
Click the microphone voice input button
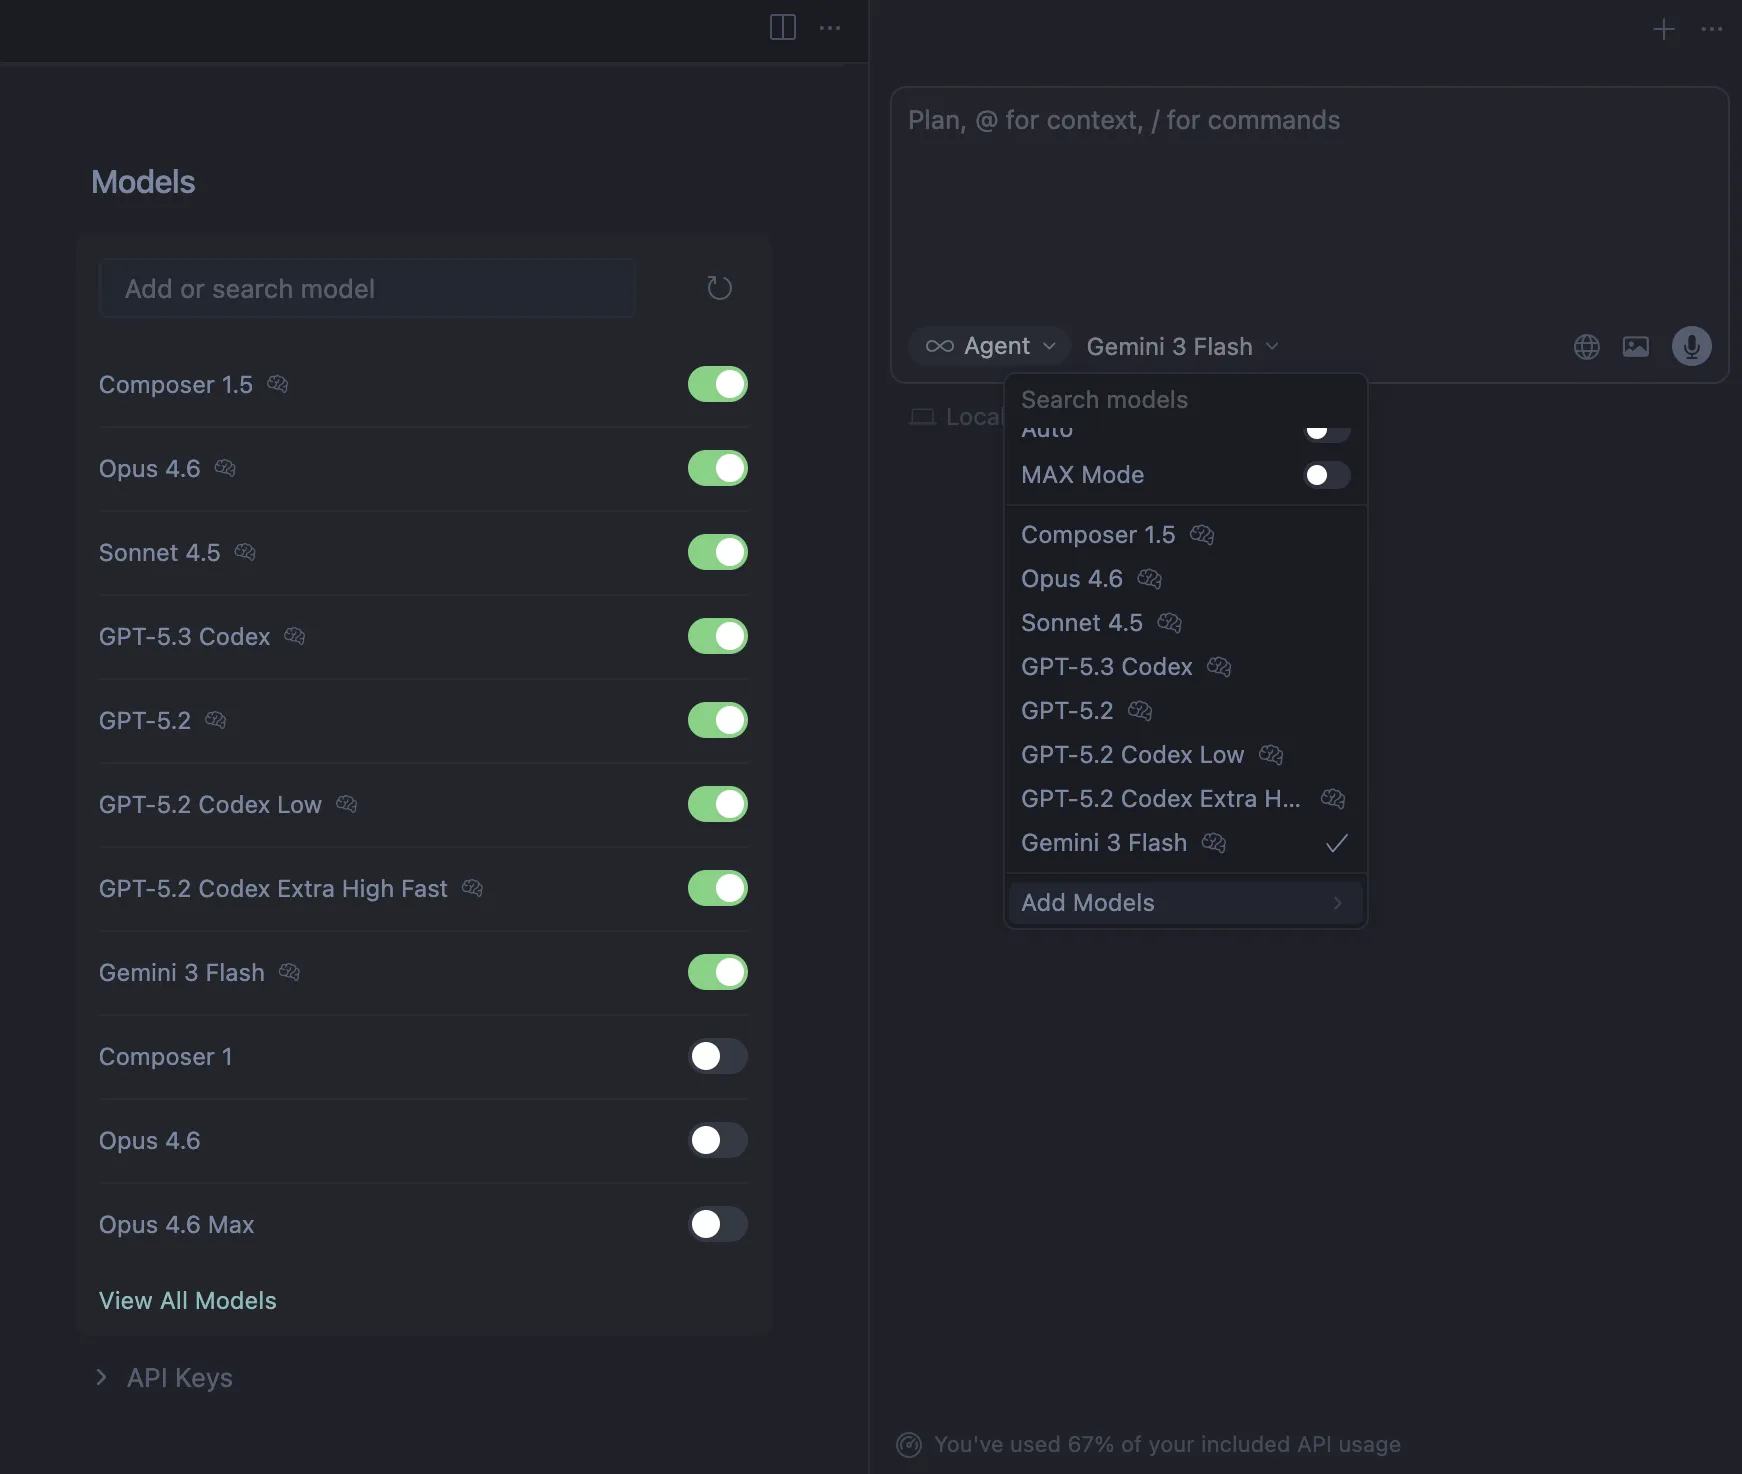point(1691,347)
